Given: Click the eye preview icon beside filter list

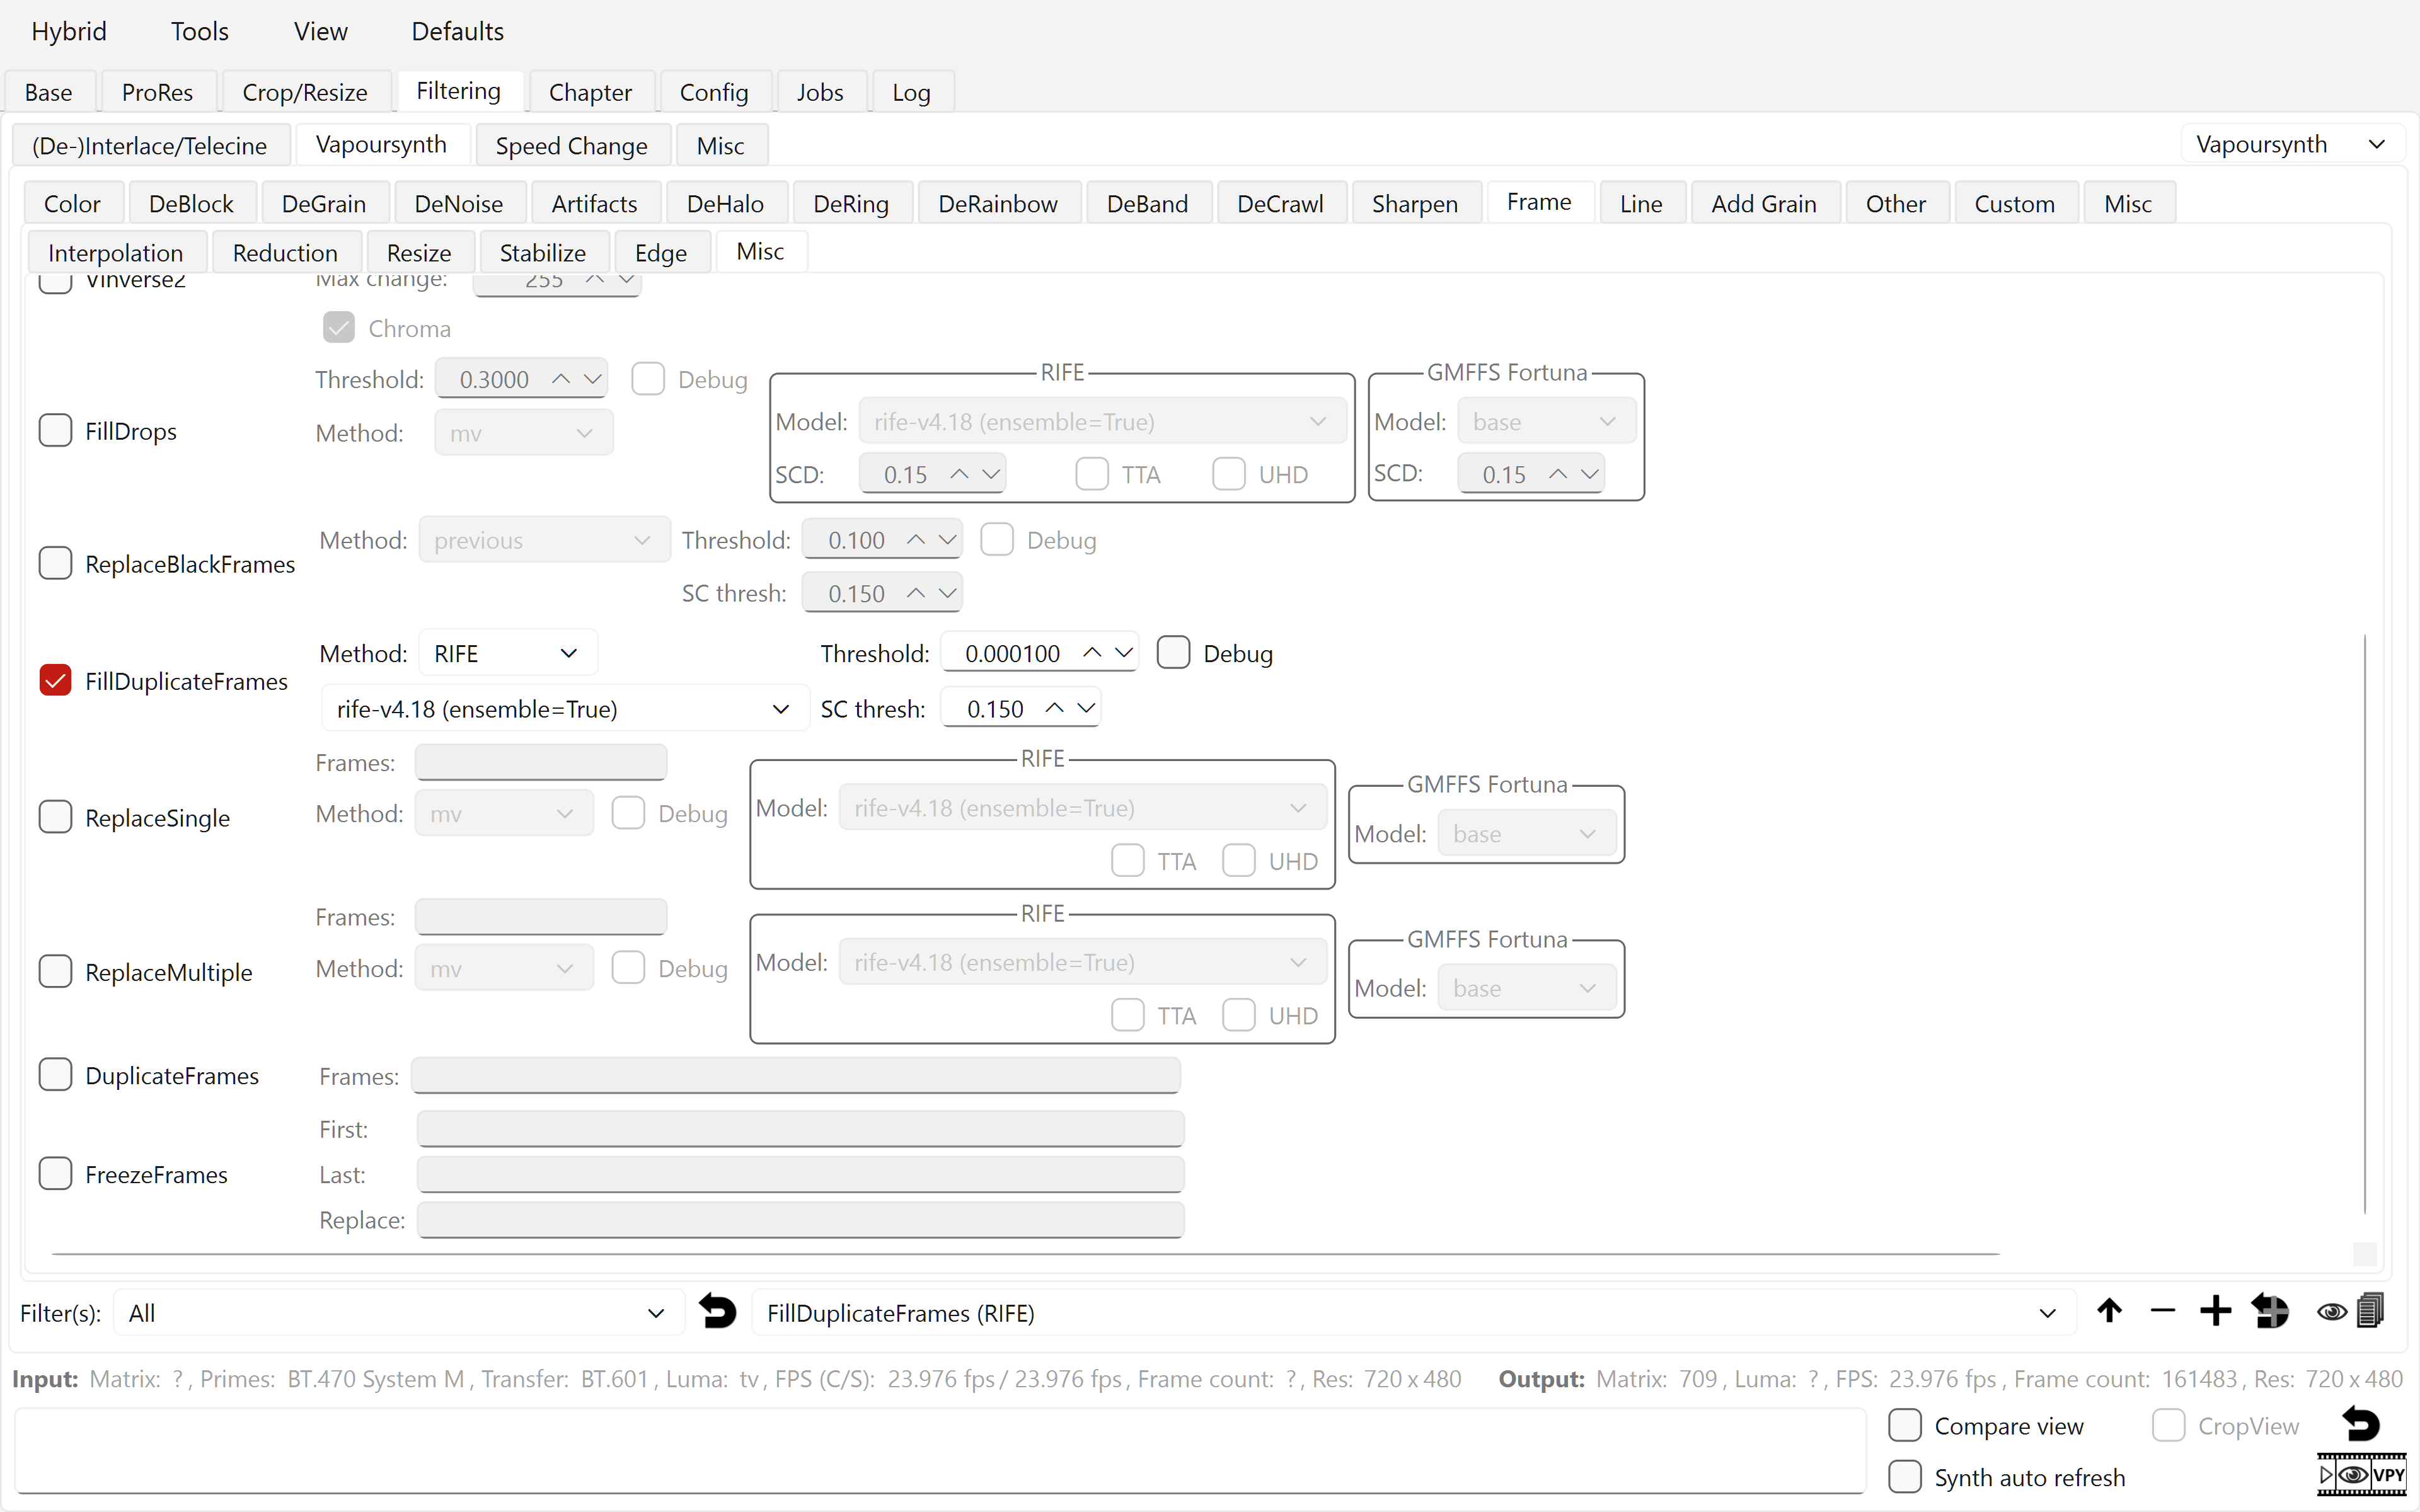Looking at the screenshot, I should pos(2331,1311).
